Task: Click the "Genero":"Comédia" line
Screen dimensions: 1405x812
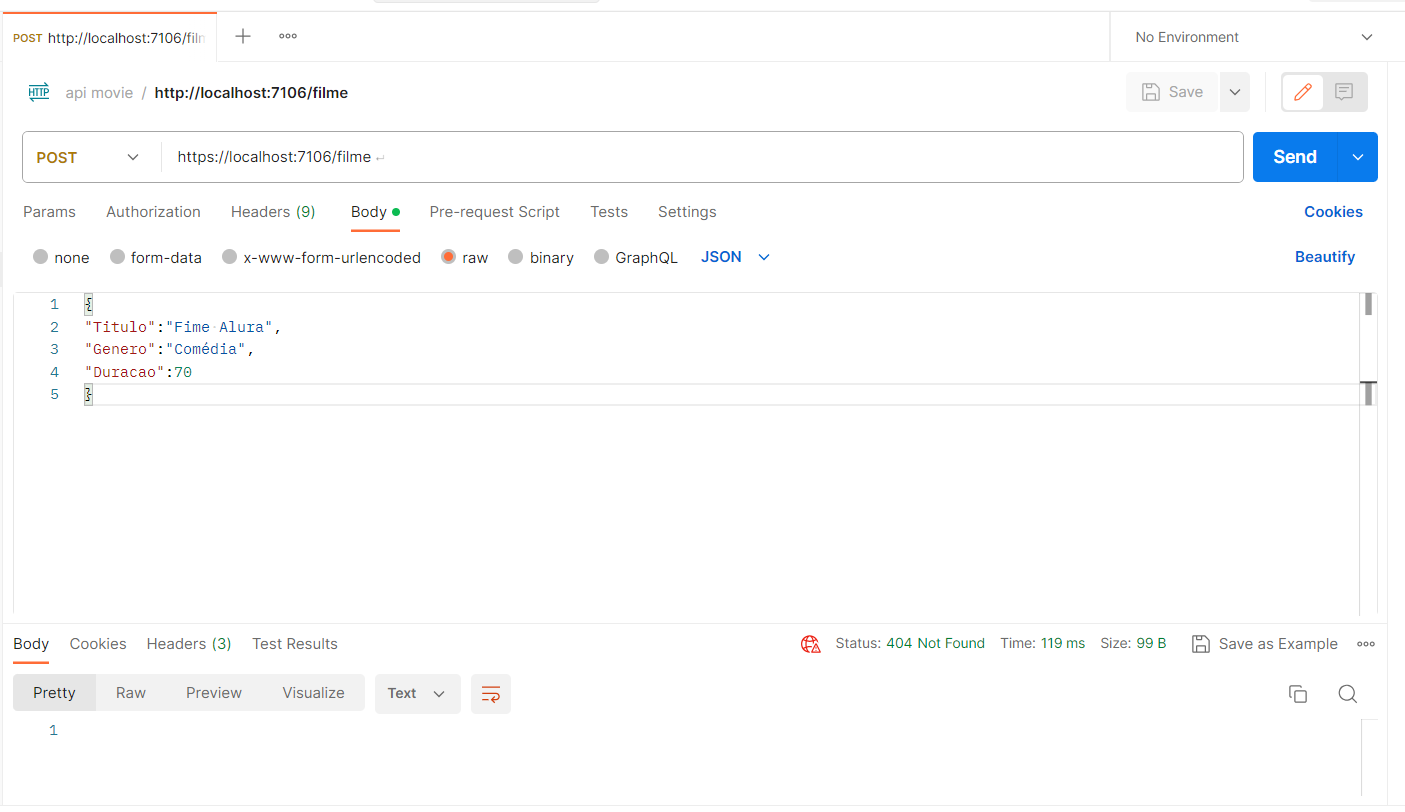Action: coord(170,349)
